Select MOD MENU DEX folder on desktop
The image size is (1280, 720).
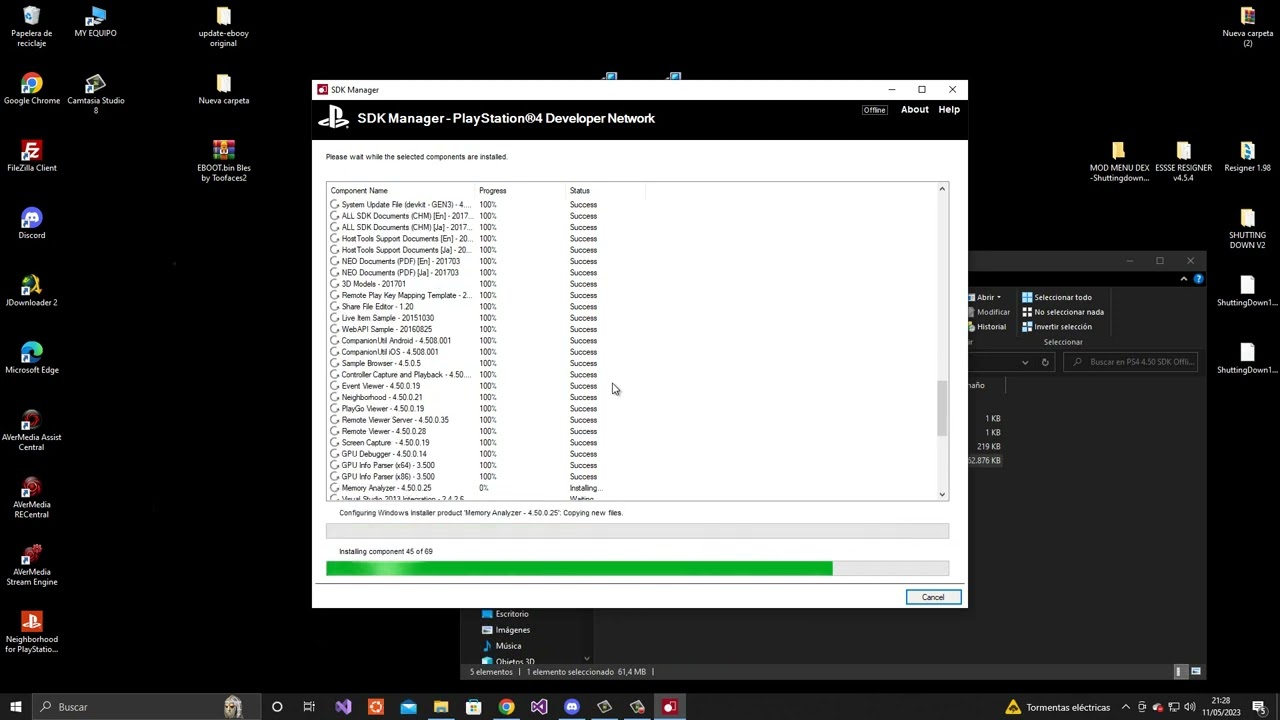tap(1119, 161)
